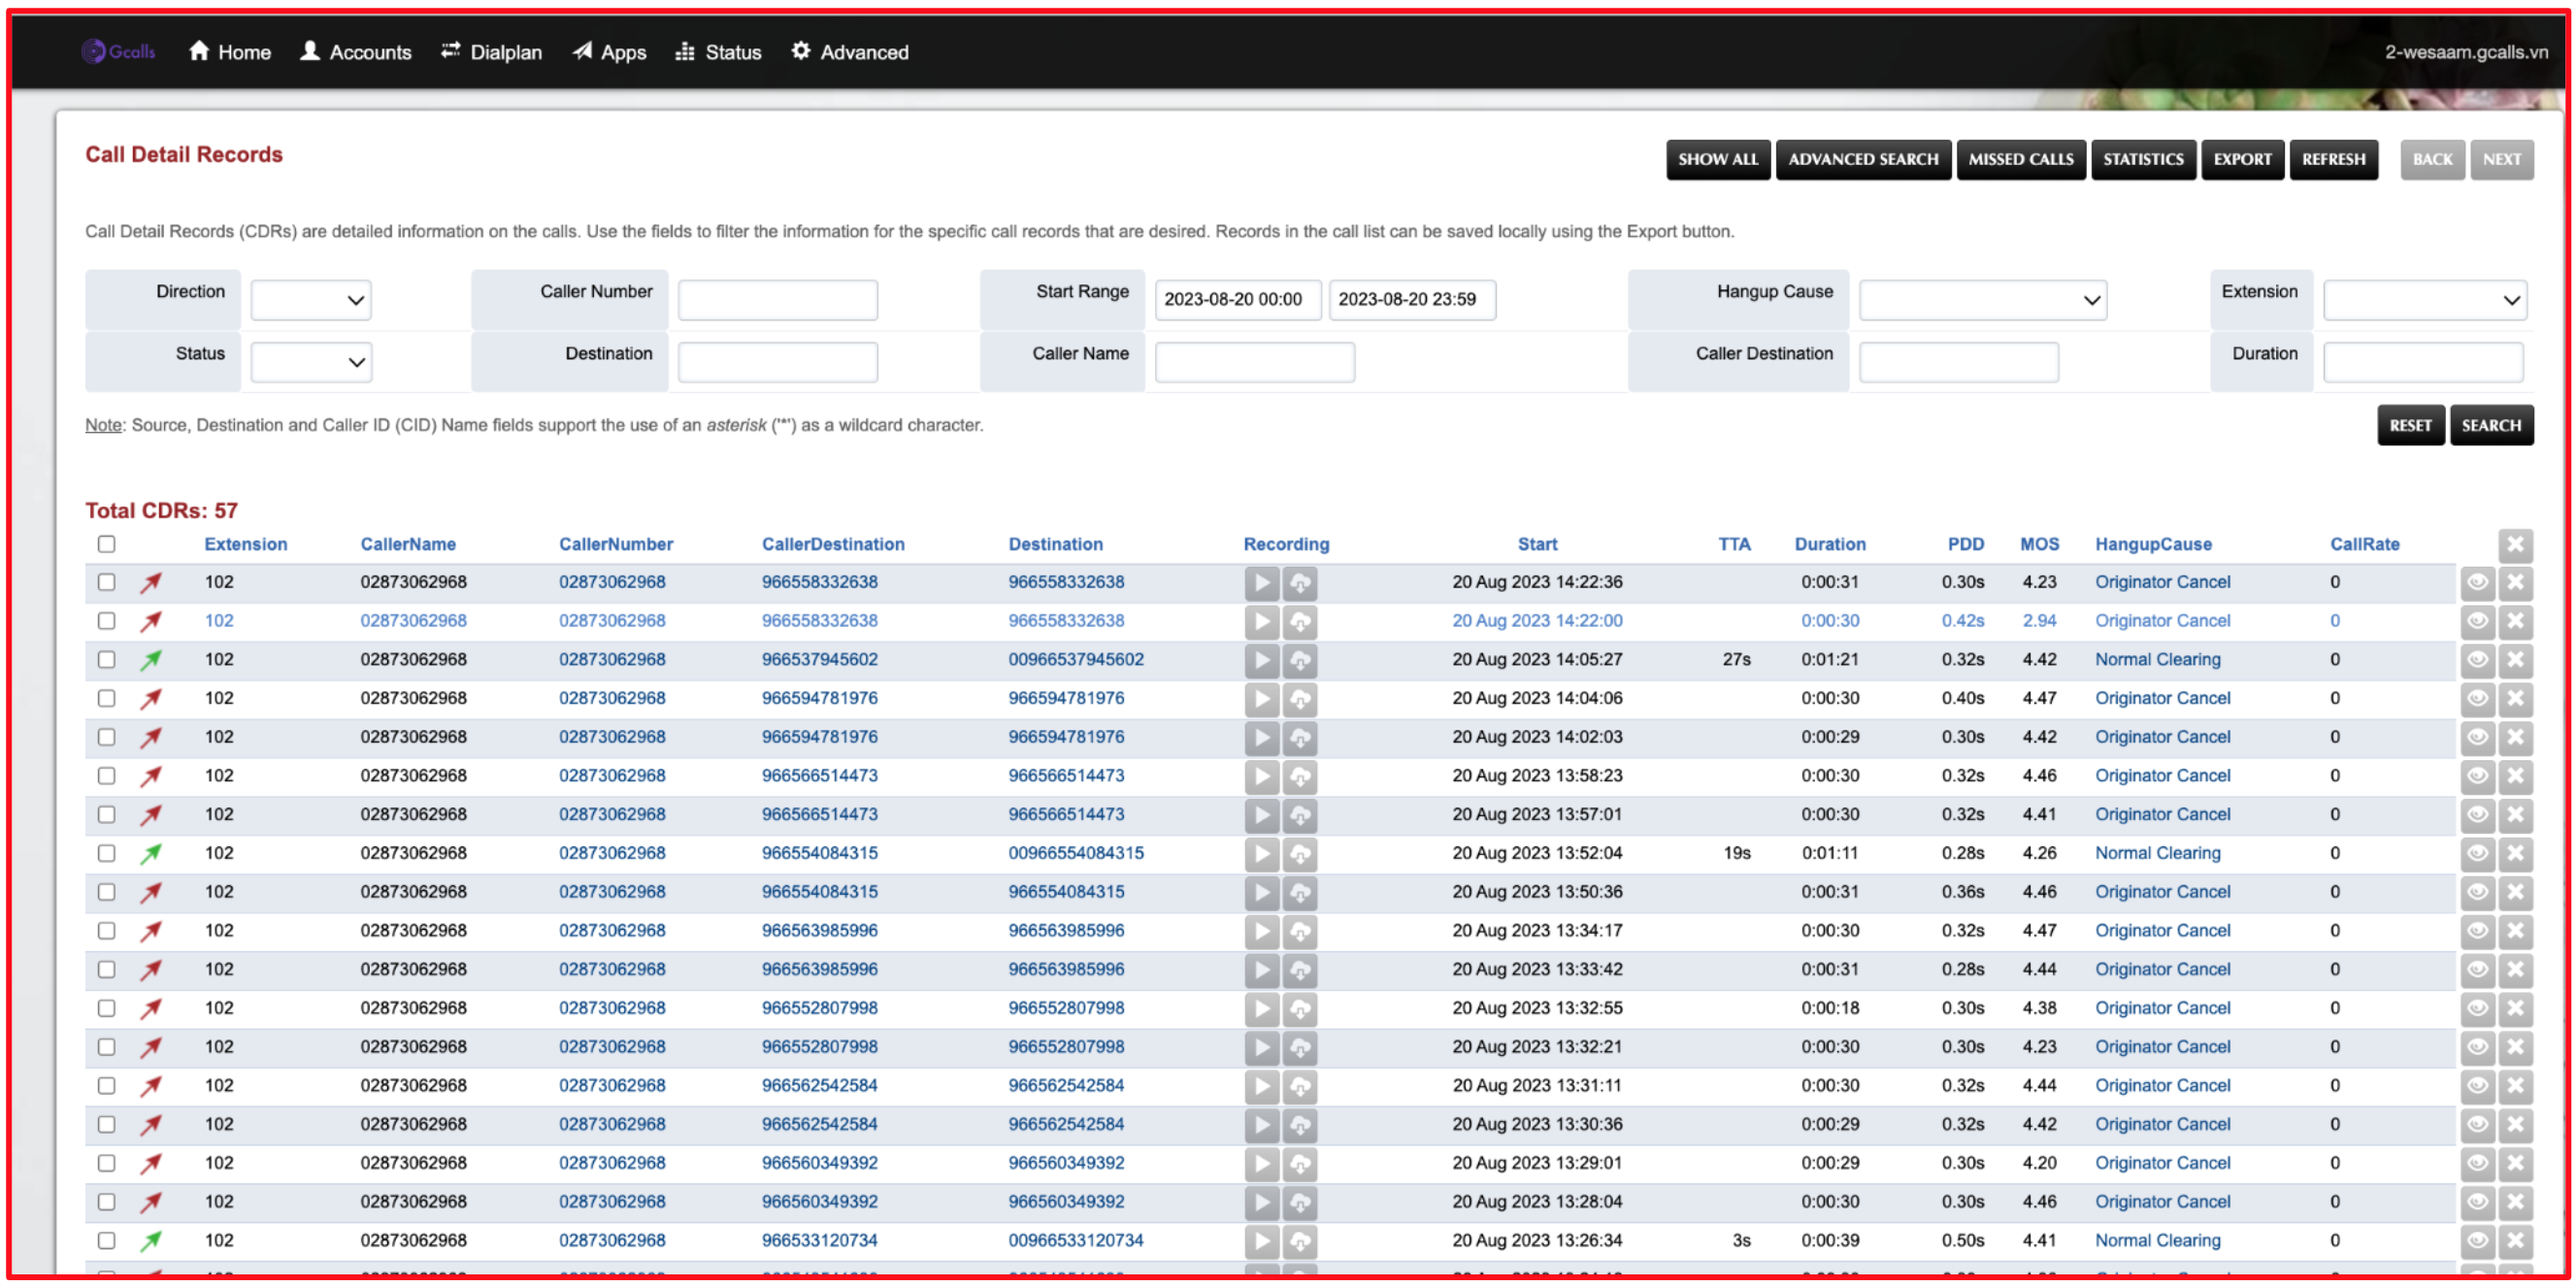
Task: Check the select-all records checkbox
Action: [x=107, y=544]
